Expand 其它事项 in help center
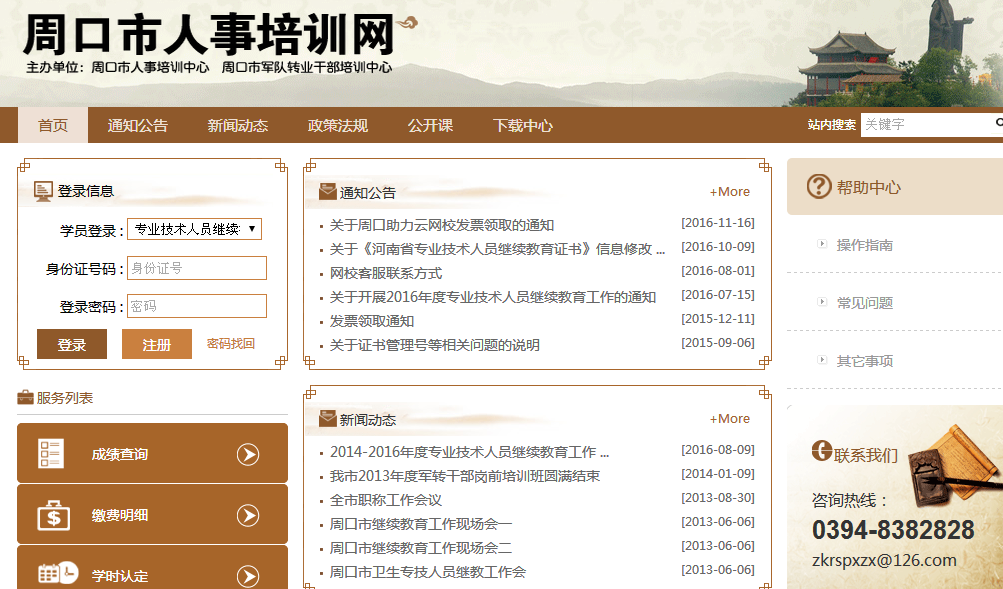The image size is (1003, 589). click(864, 361)
